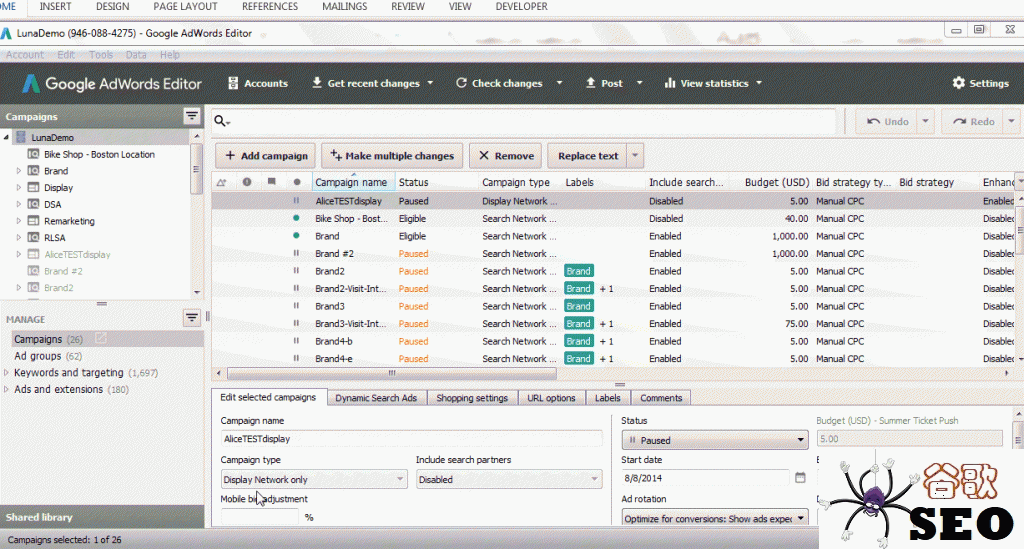Screen dimensions: 1024x549
Task: Expand Keywords and targeting section
Action: [x=7, y=372]
